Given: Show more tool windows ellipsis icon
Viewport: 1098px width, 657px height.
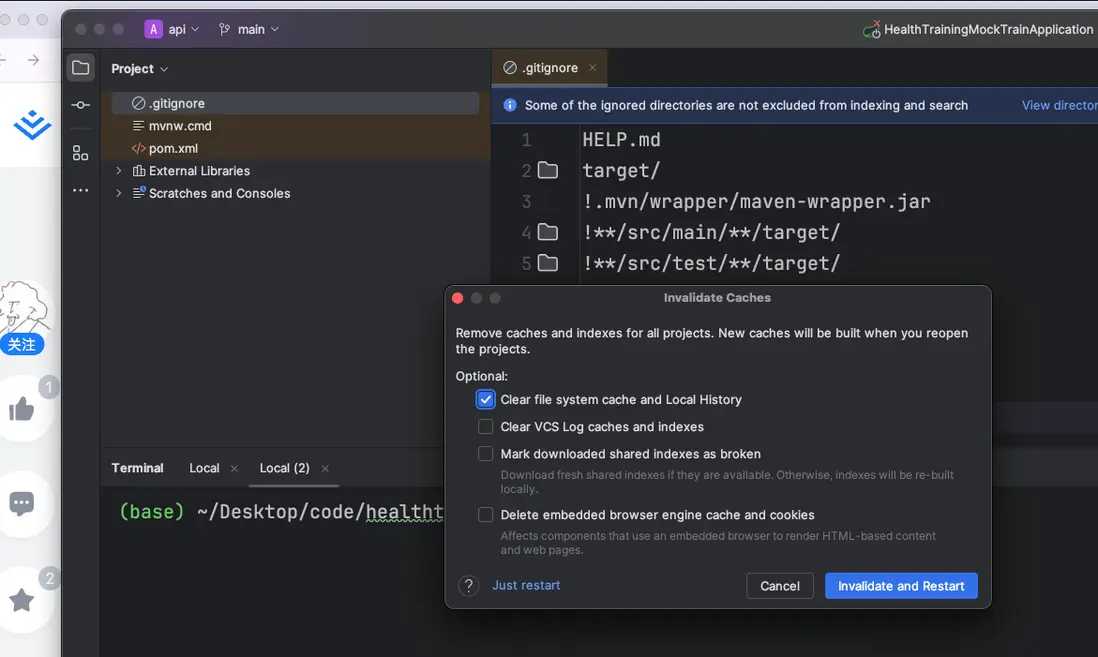Looking at the screenshot, I should [x=81, y=190].
